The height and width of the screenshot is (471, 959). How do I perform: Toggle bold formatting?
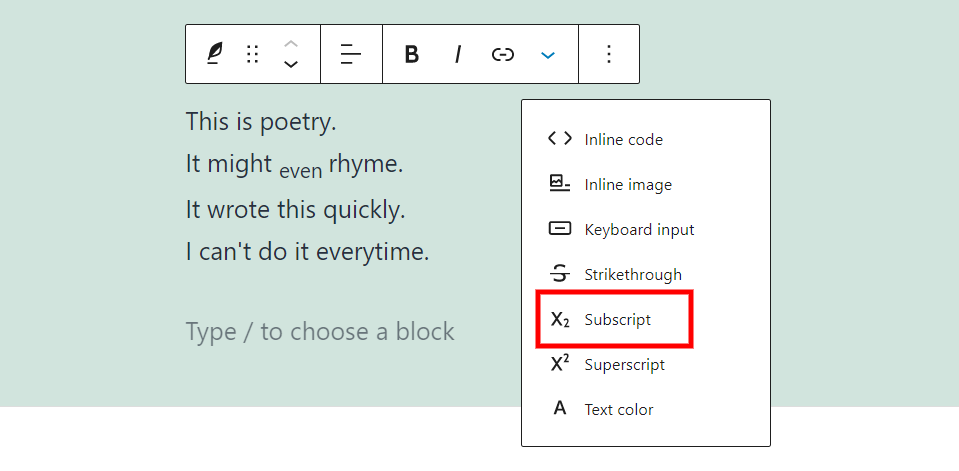tap(411, 54)
